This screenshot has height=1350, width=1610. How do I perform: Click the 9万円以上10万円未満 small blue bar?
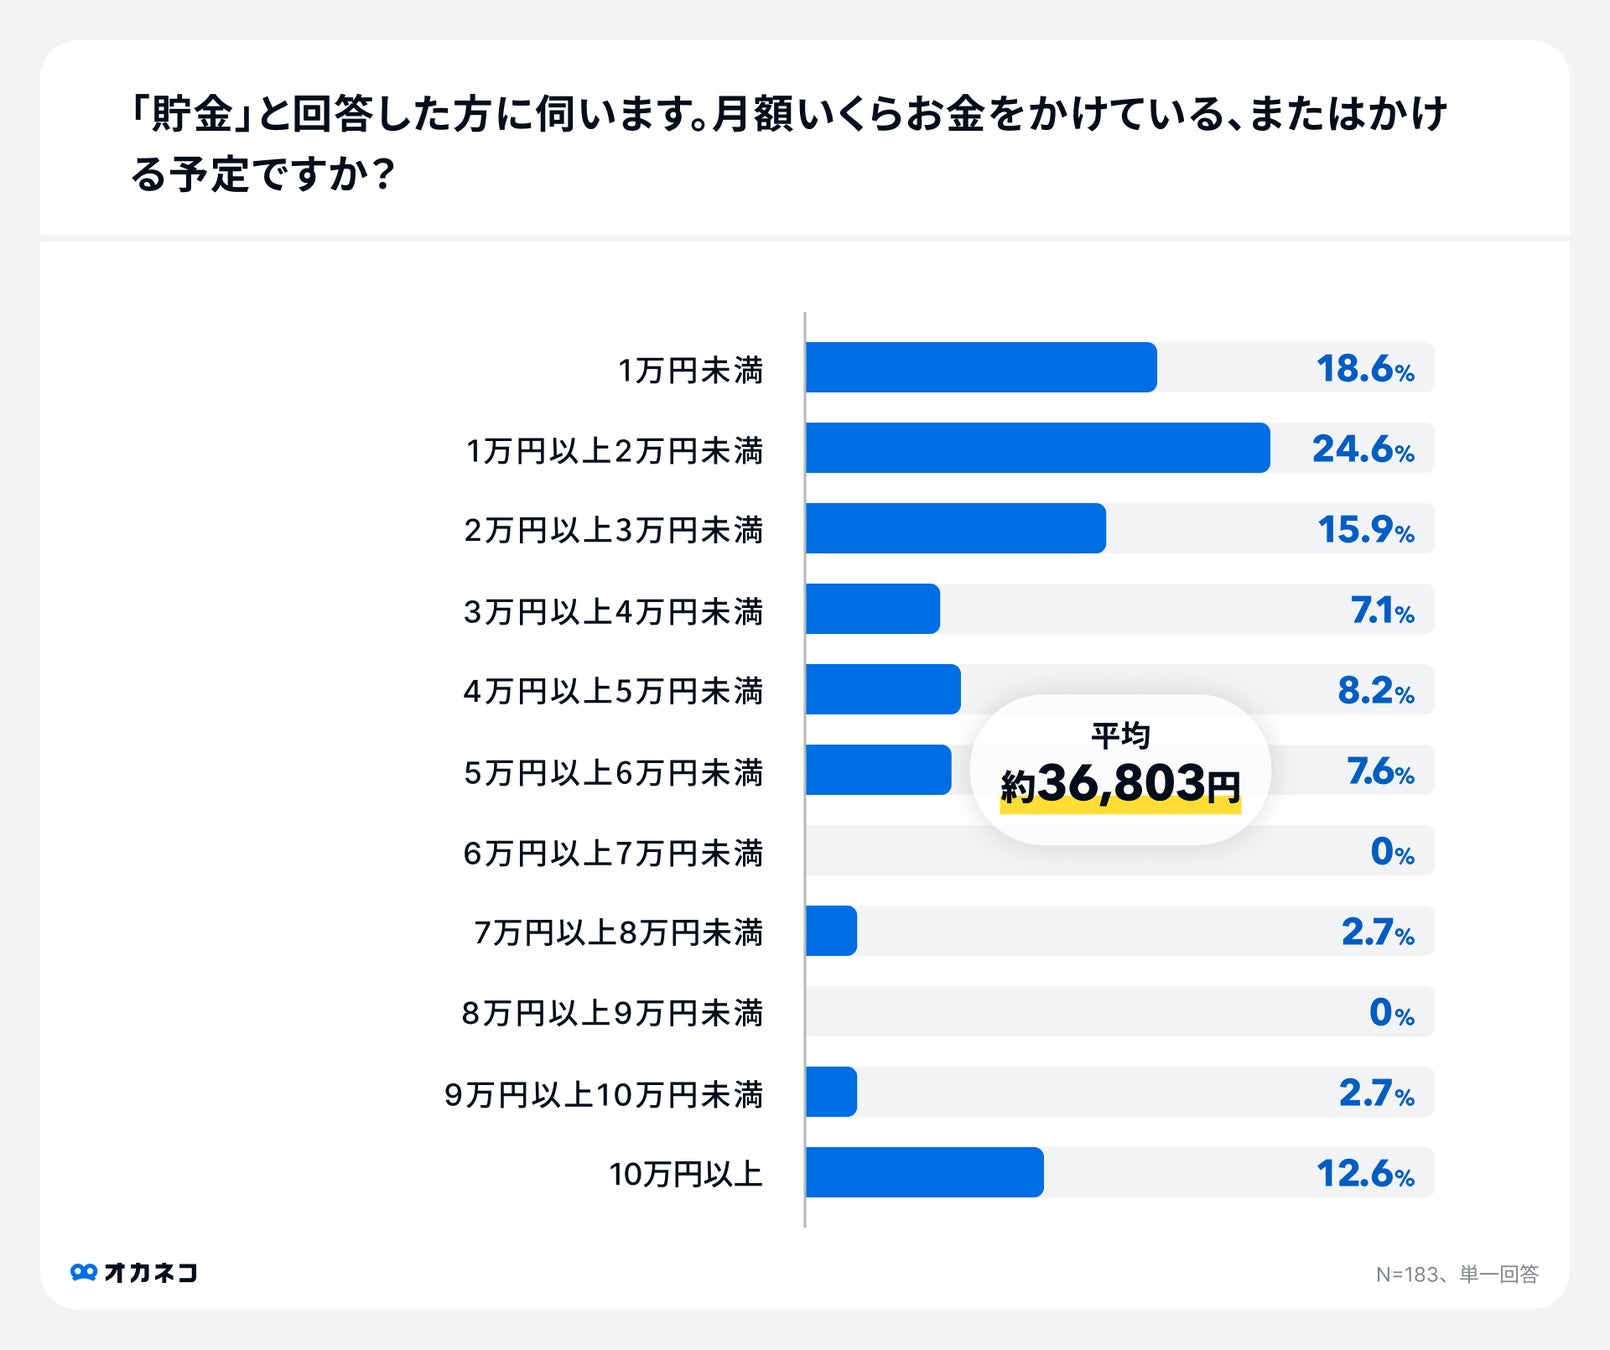pos(831,1092)
